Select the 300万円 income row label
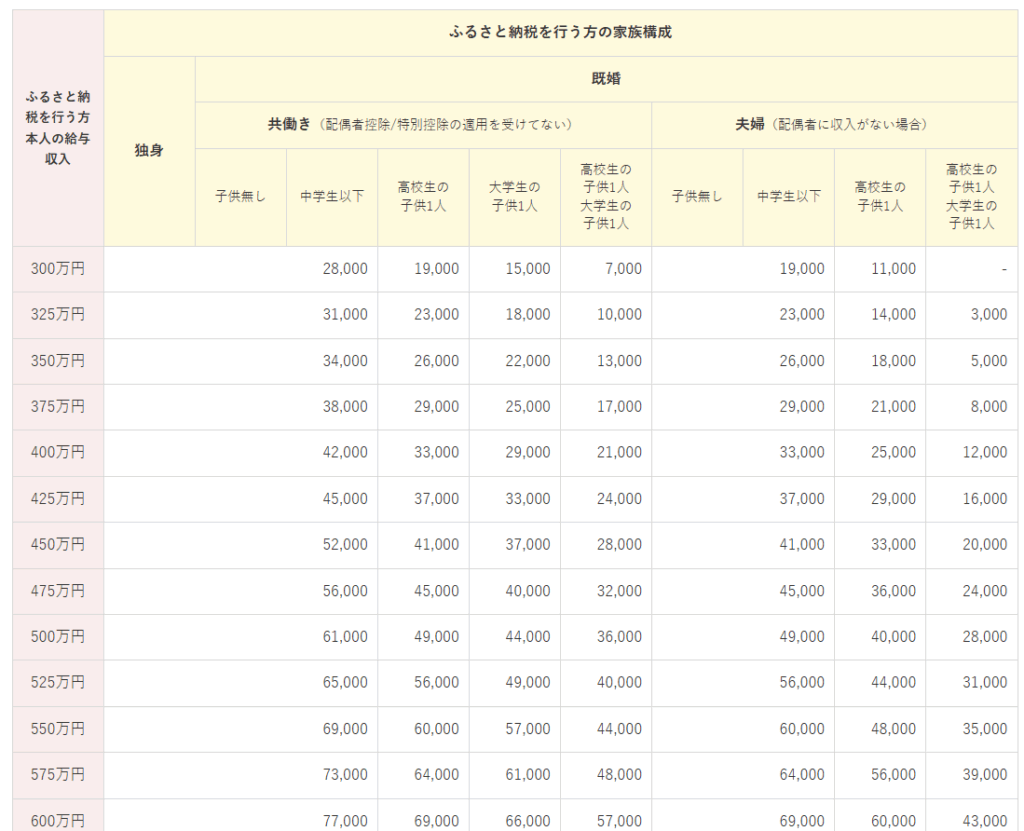Screen dimensions: 1024x831 (x=58, y=269)
